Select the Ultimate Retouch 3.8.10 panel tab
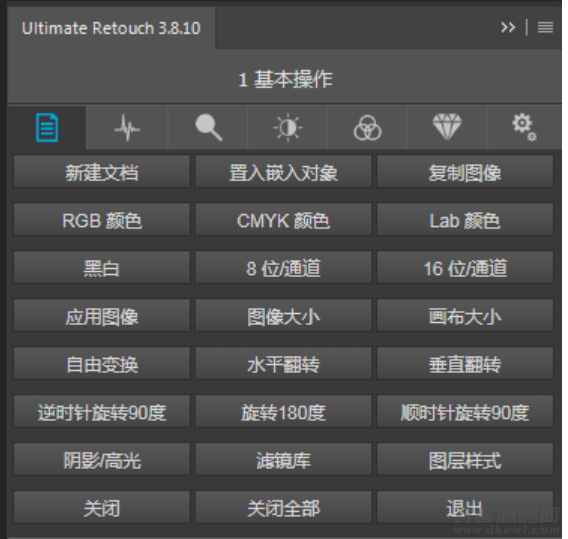 [111, 28]
